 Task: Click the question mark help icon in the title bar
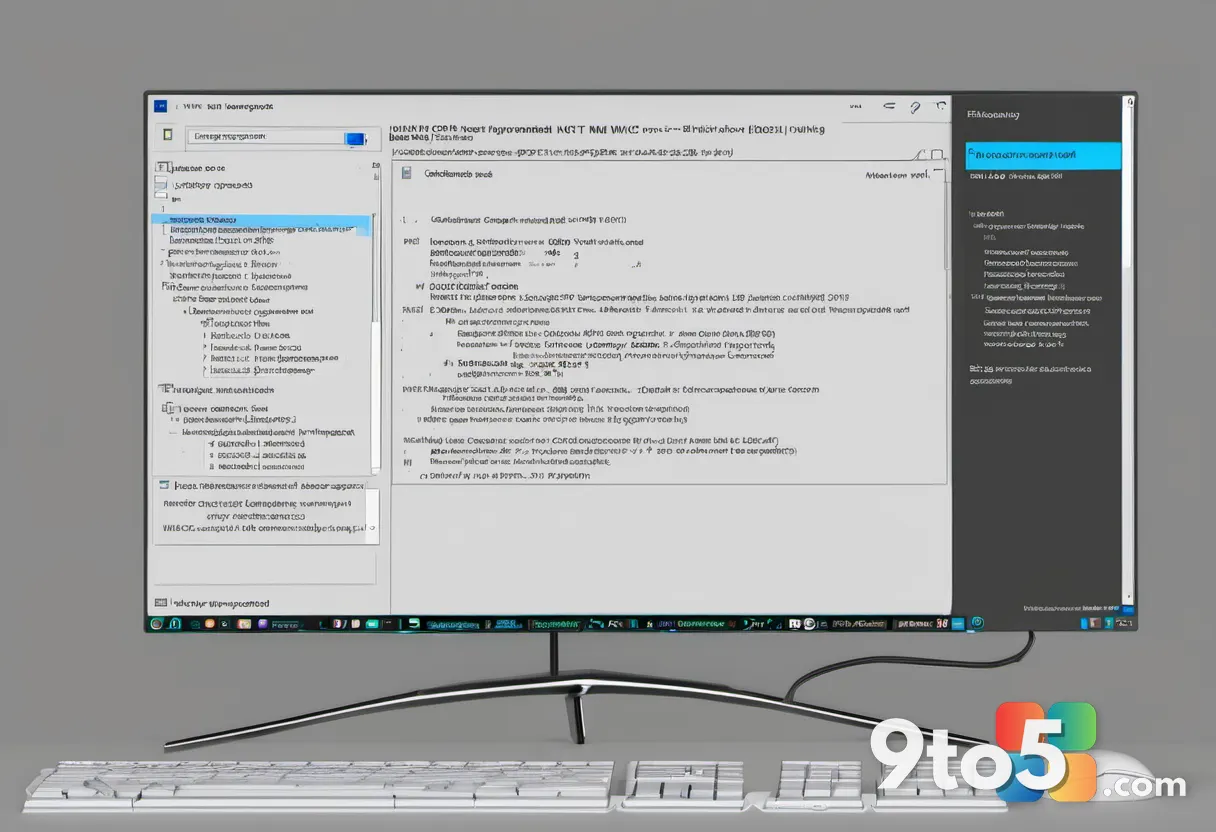pyautogui.click(x=914, y=106)
